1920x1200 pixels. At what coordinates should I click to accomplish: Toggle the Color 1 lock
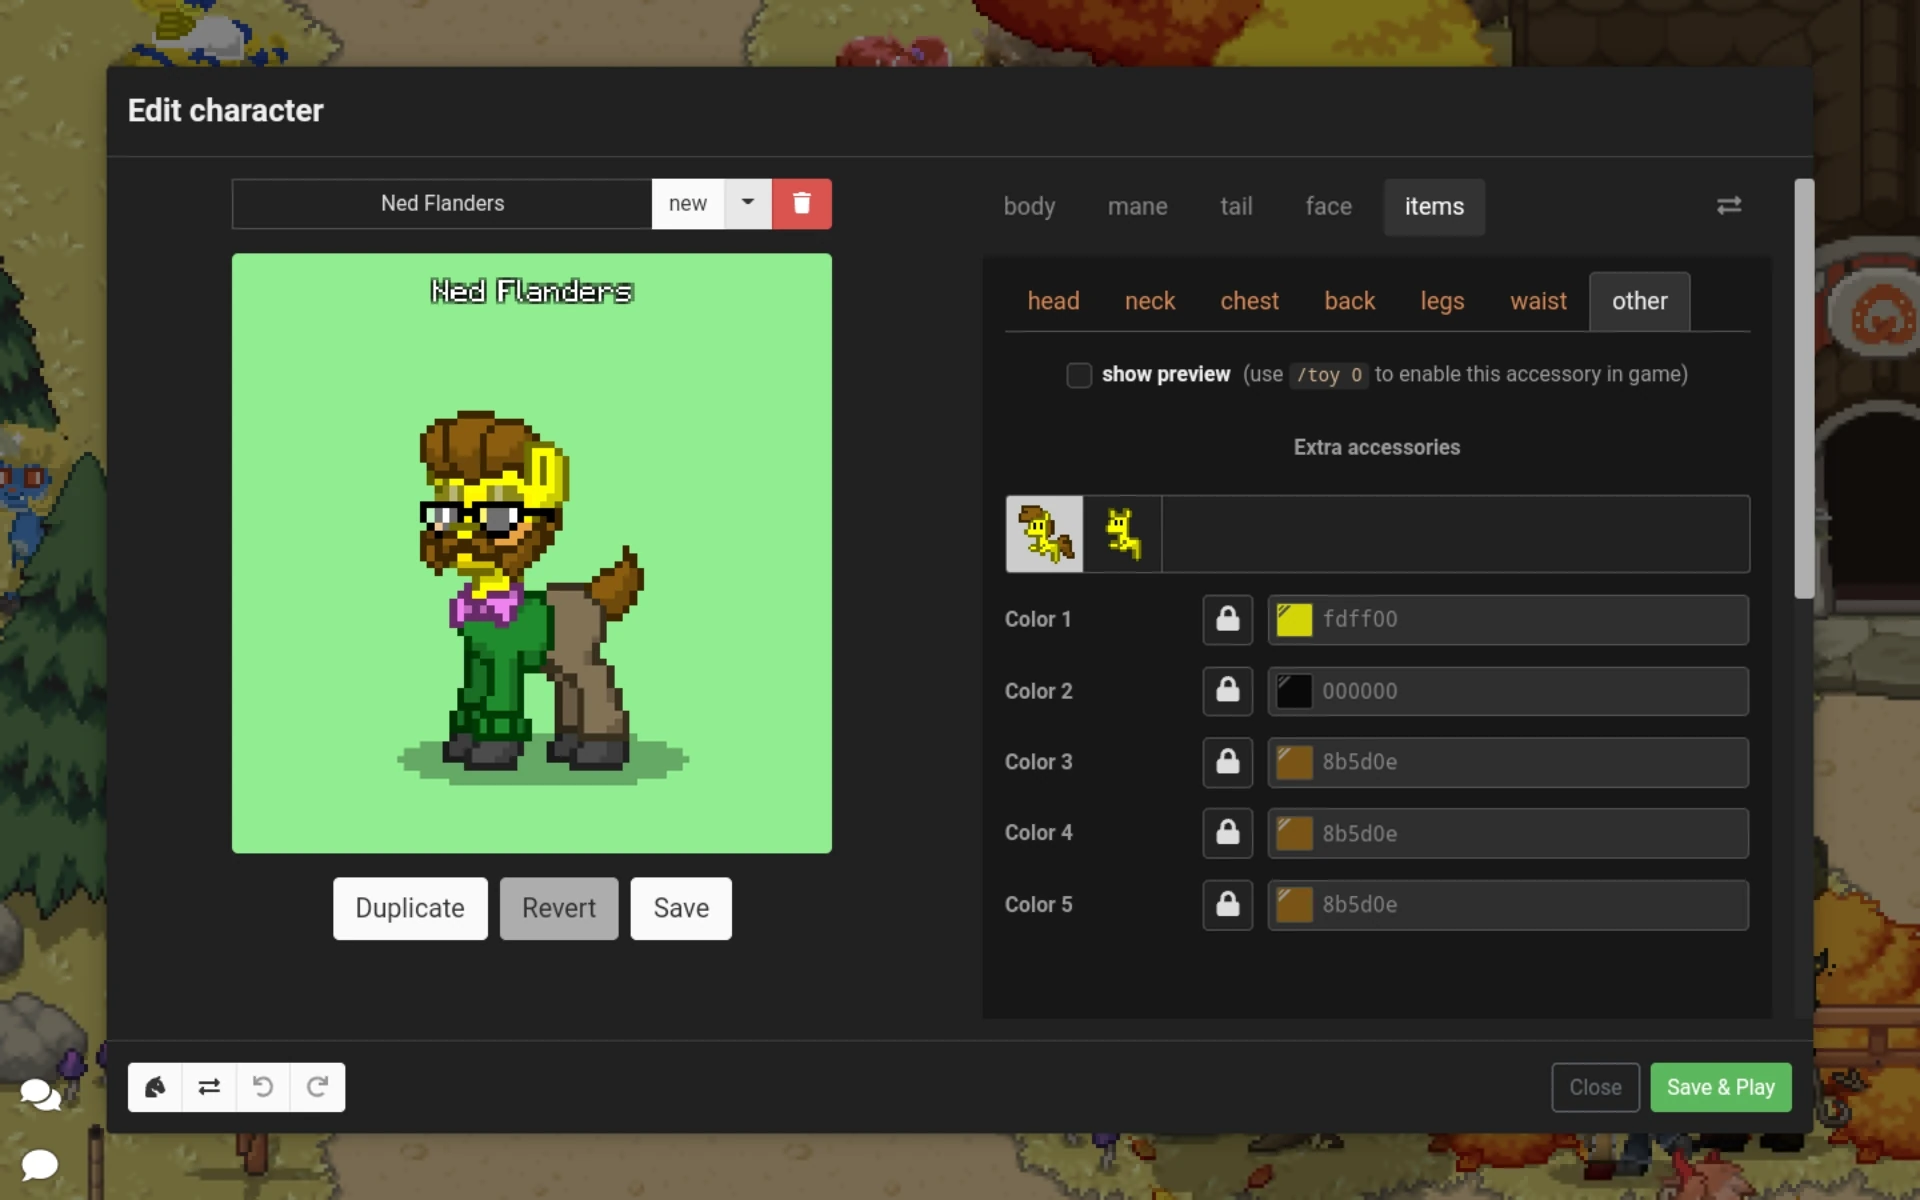1227,619
